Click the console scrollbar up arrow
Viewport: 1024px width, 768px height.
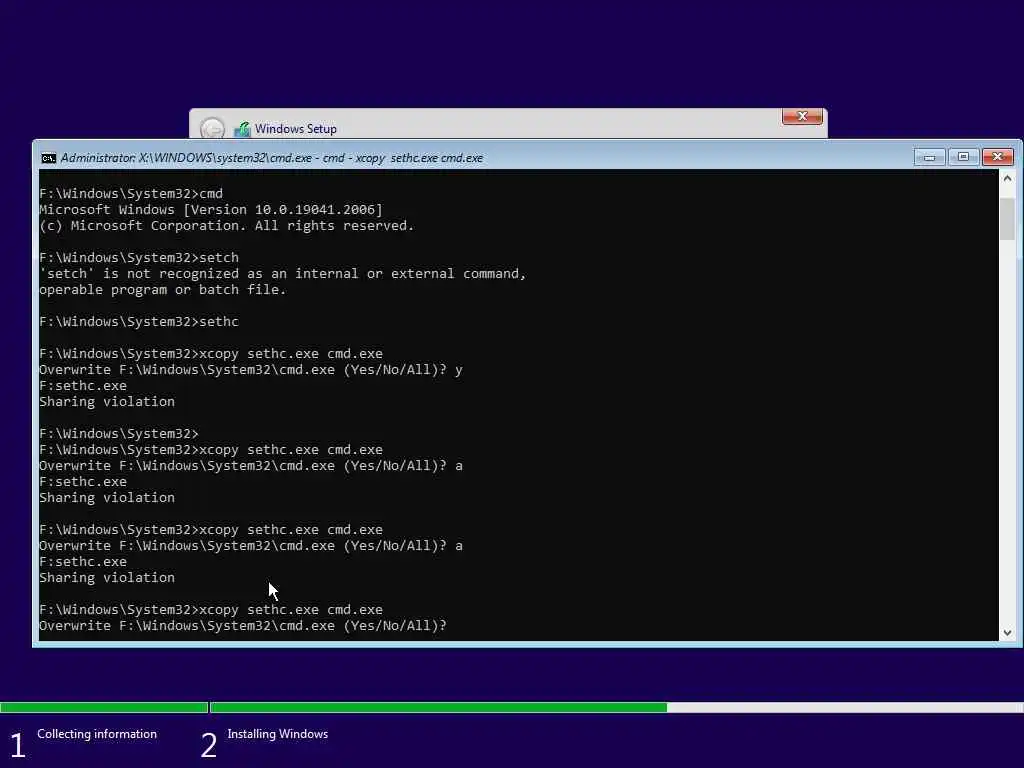[1007, 178]
